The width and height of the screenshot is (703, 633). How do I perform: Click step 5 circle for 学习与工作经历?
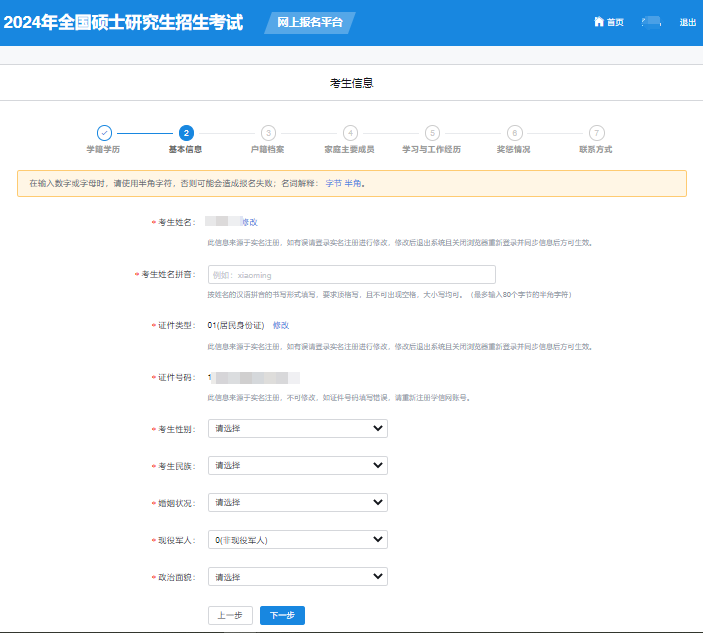click(x=432, y=132)
